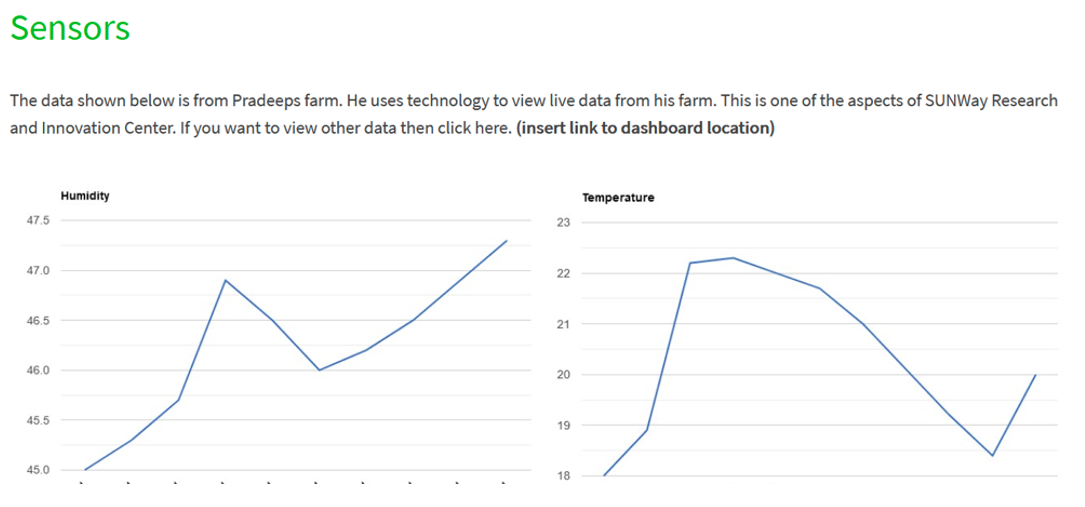Click the first humidity point at 45.0
1085x507 pixels.
[x=84, y=470]
